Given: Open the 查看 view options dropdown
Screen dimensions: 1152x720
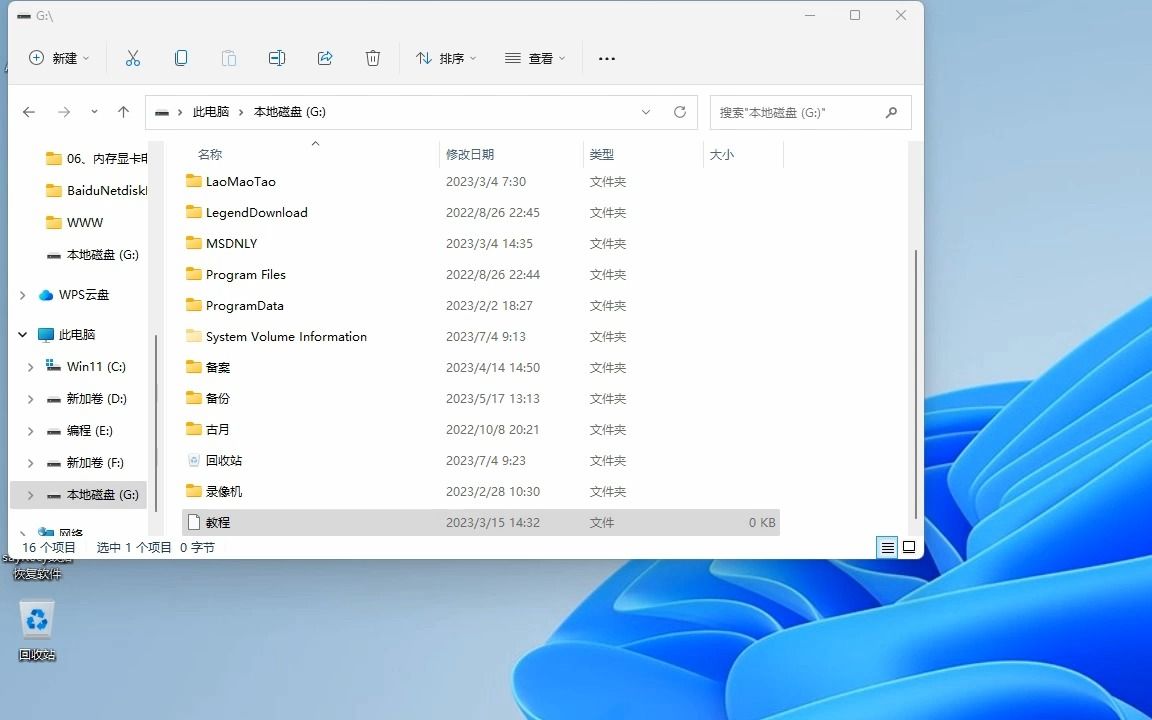Looking at the screenshot, I should 535,58.
